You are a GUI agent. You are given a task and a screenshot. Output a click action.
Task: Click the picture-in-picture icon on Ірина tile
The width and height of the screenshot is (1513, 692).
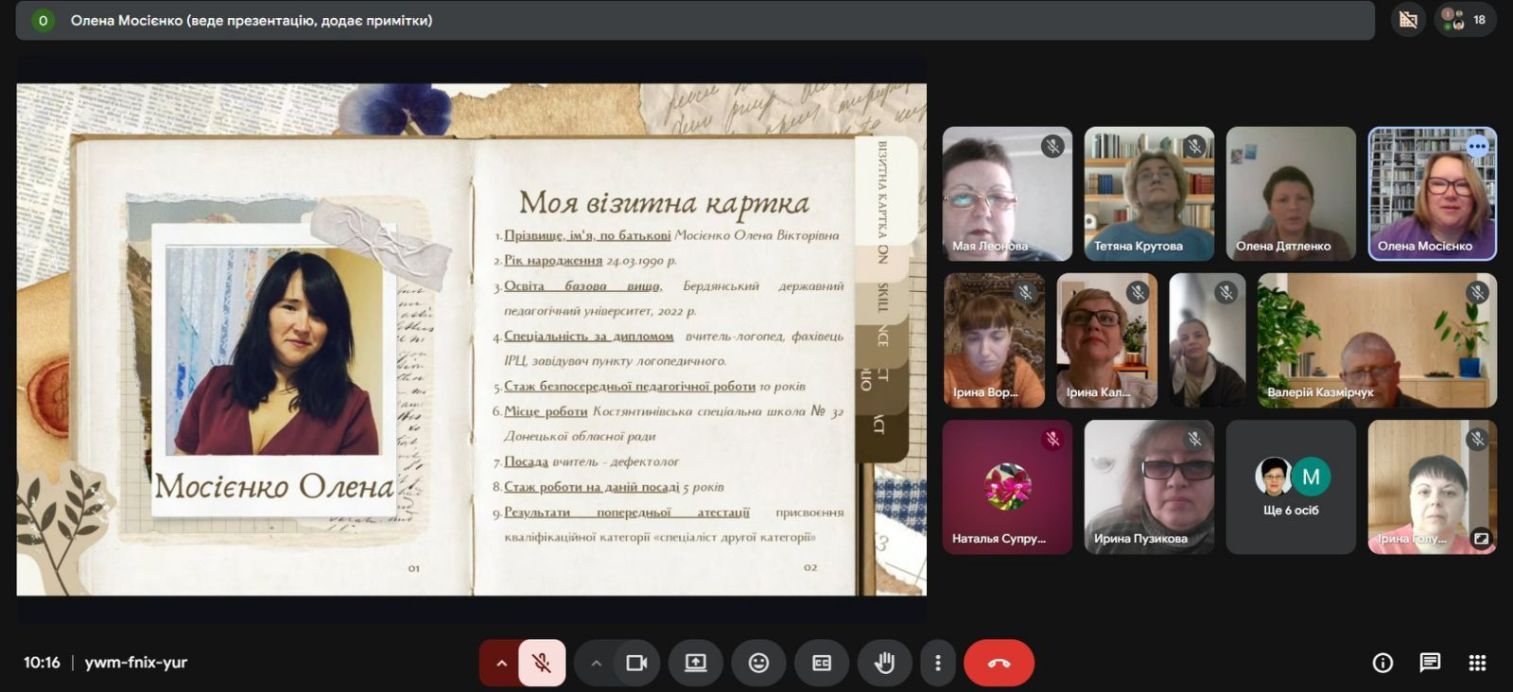tap(1481, 538)
